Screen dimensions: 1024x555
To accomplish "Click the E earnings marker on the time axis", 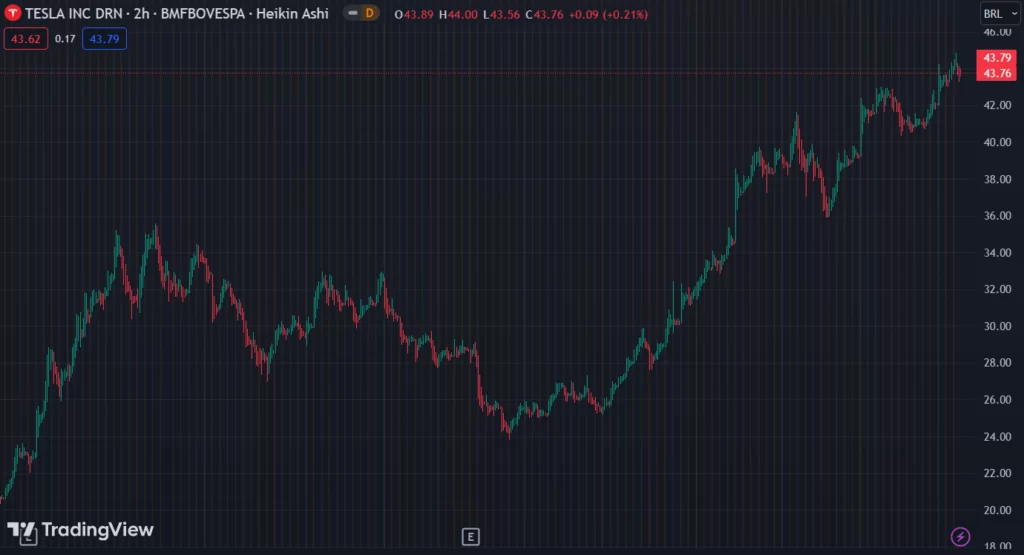I will (x=470, y=537).
